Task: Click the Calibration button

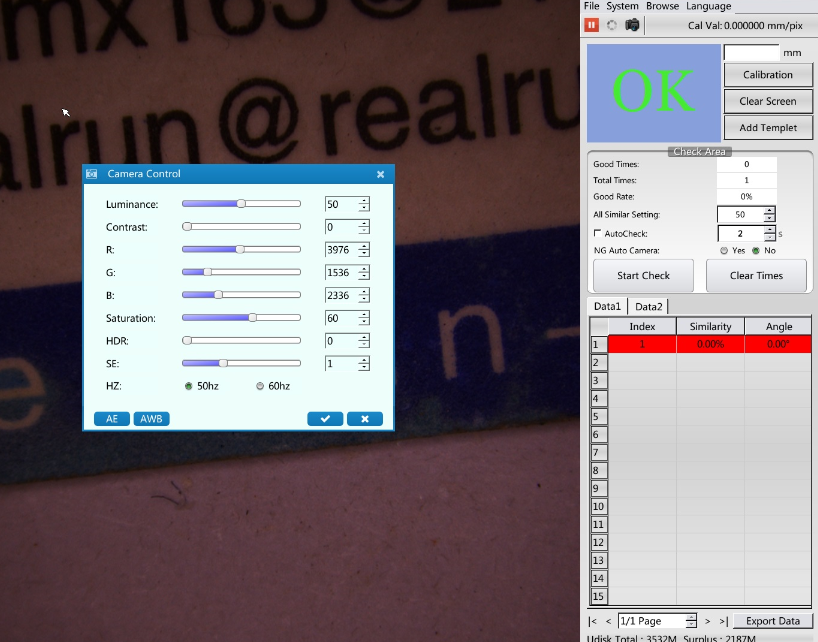Action: click(768, 75)
